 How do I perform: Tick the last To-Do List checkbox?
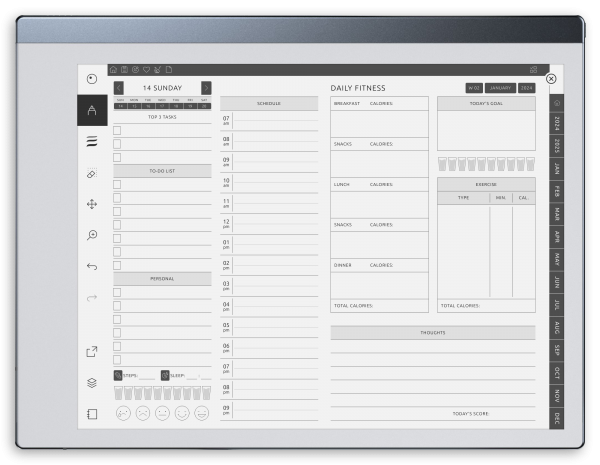tap(117, 265)
